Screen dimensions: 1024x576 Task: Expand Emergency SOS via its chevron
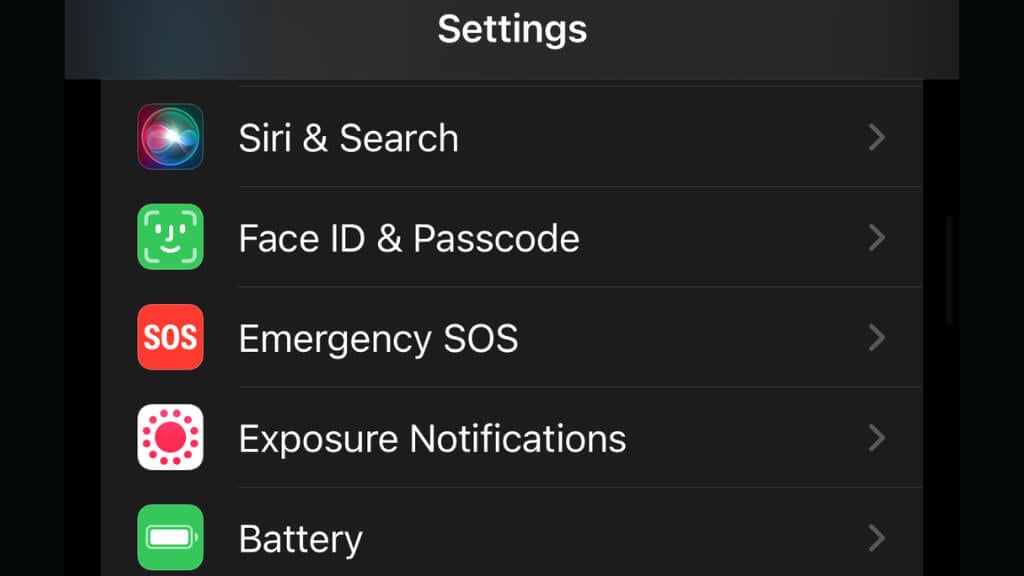[876, 338]
